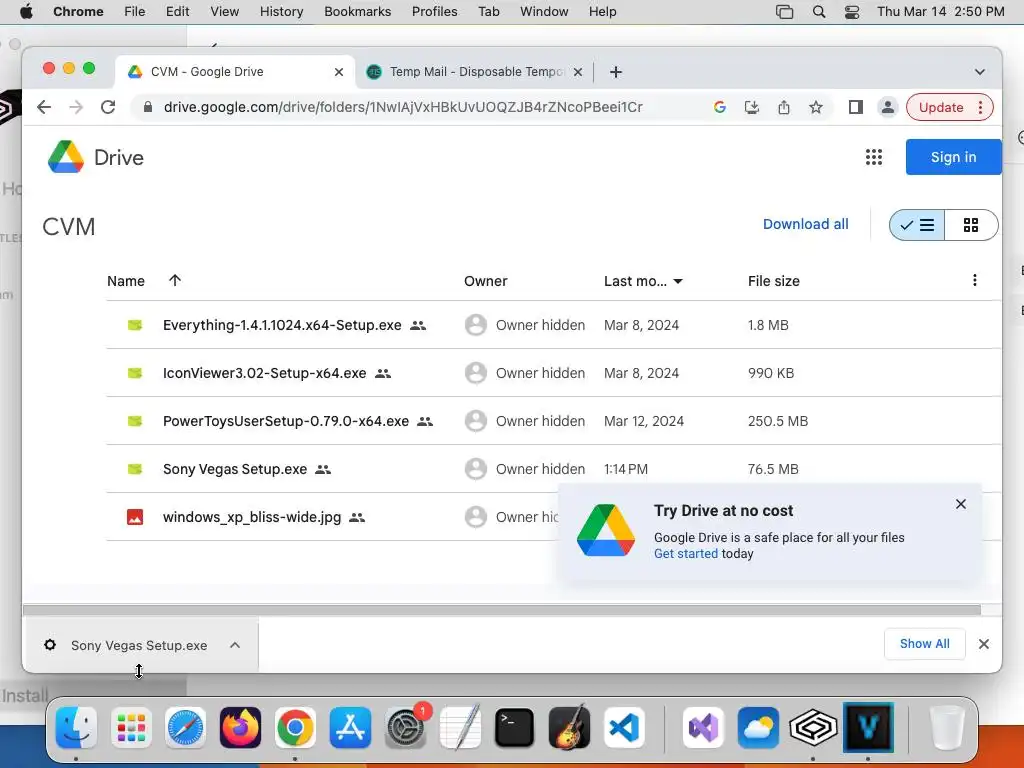1024x768 pixels.
Task: Click the install app icon in address bar
Action: click(x=752, y=107)
